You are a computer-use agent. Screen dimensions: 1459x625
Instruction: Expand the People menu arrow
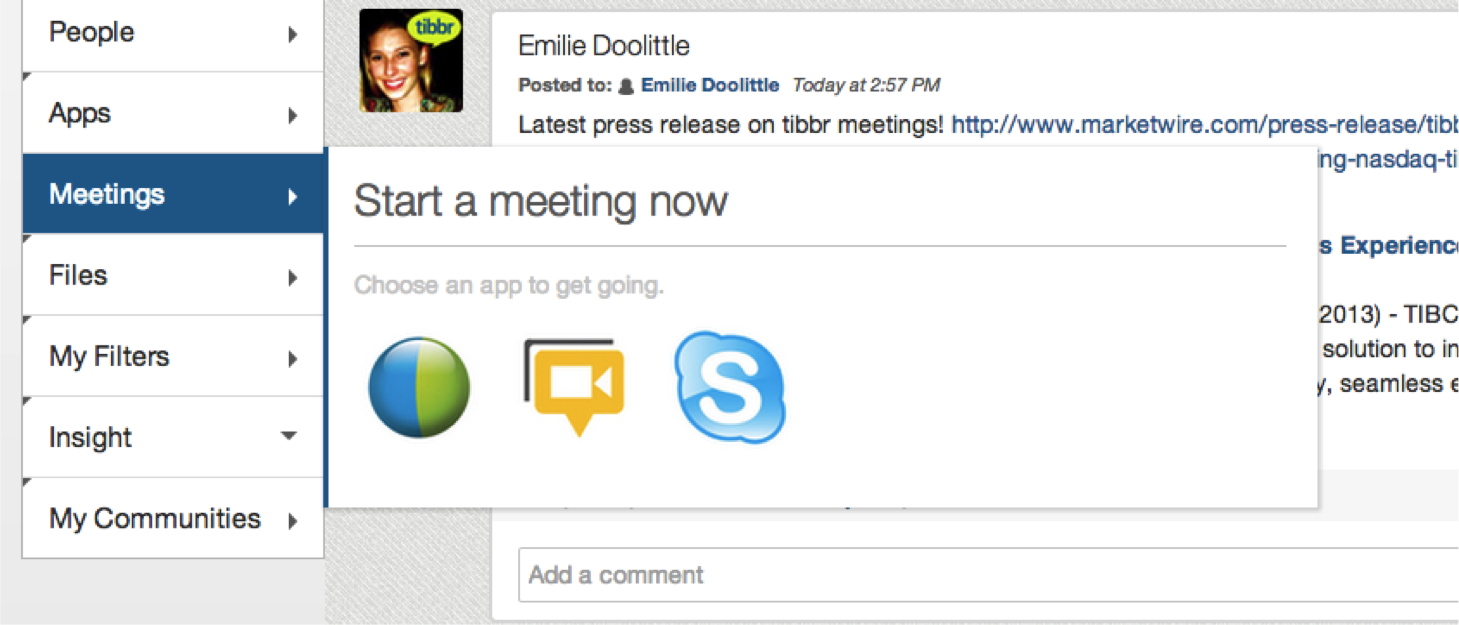293,34
